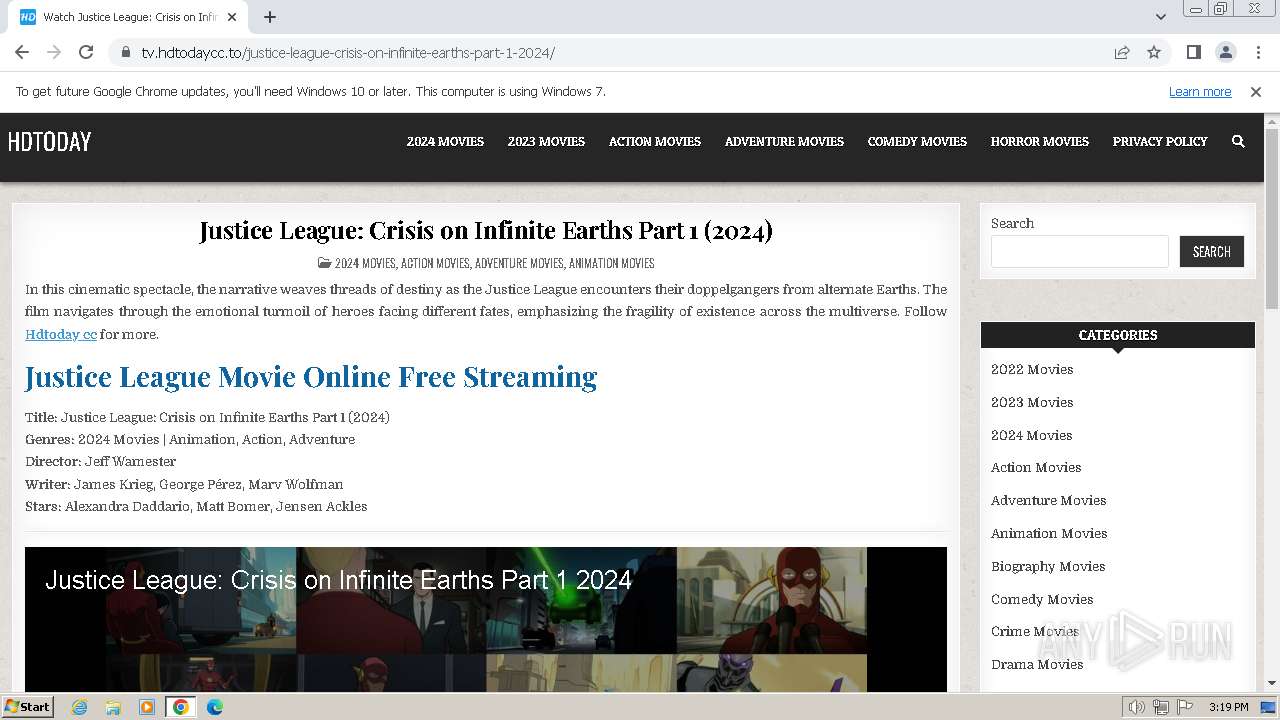
Task: View site information lock icon
Action: pyautogui.click(x=125, y=52)
